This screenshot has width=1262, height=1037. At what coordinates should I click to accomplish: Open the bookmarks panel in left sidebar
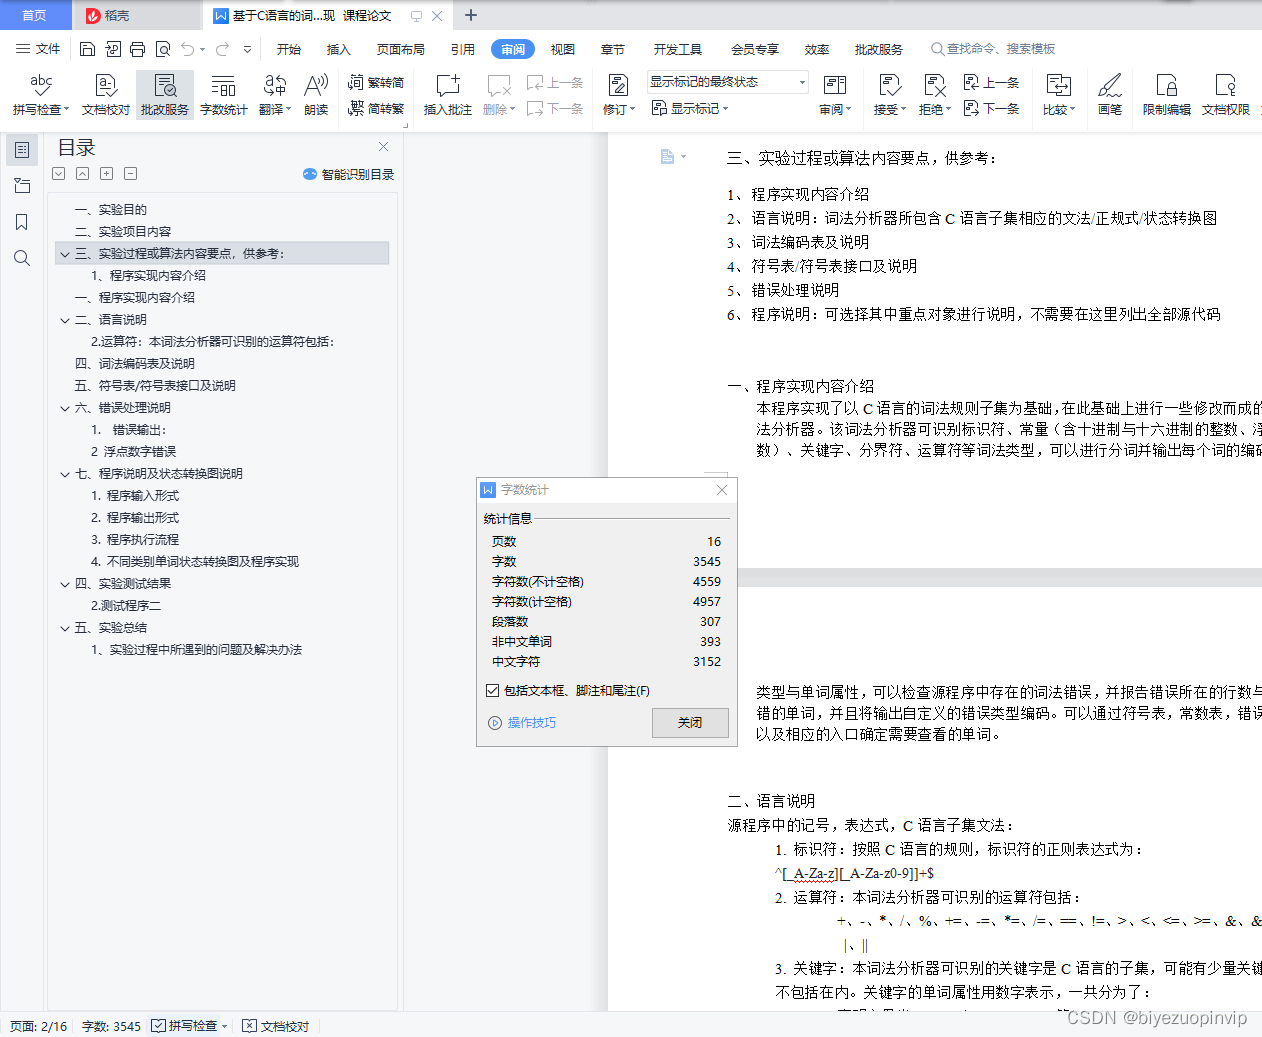(x=21, y=222)
